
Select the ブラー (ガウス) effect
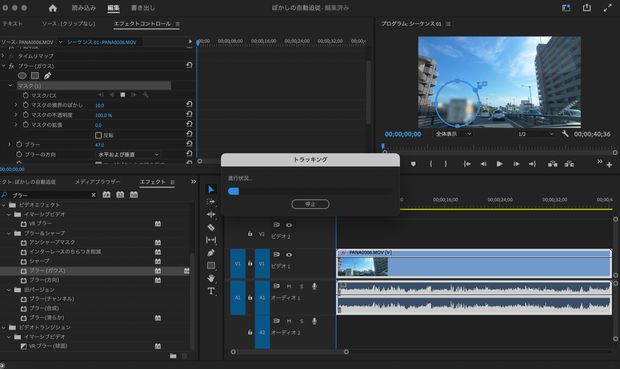coord(47,271)
